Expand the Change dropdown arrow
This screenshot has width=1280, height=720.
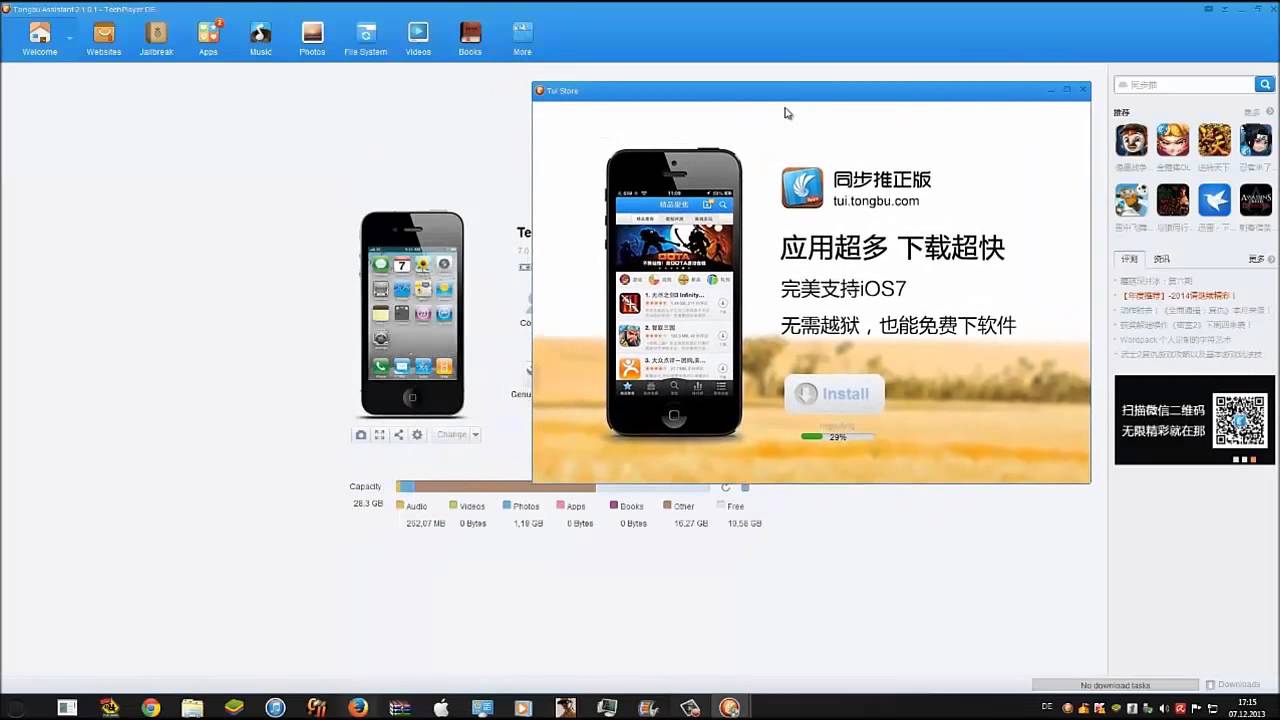click(x=475, y=435)
